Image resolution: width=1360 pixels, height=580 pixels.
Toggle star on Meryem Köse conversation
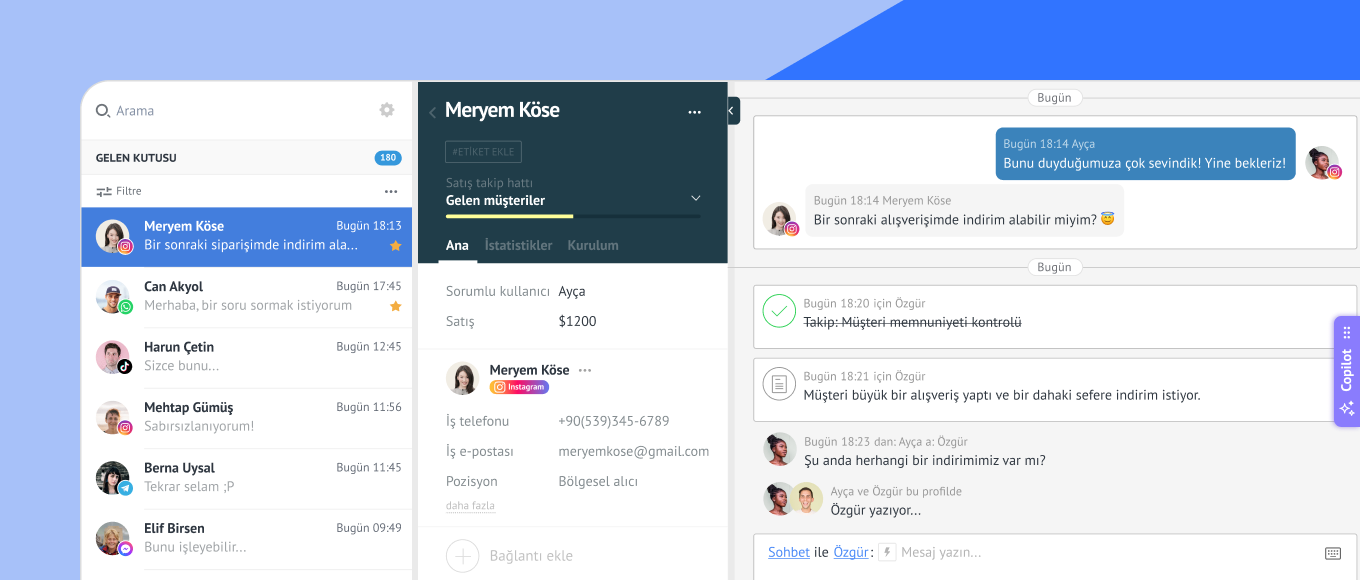395,246
